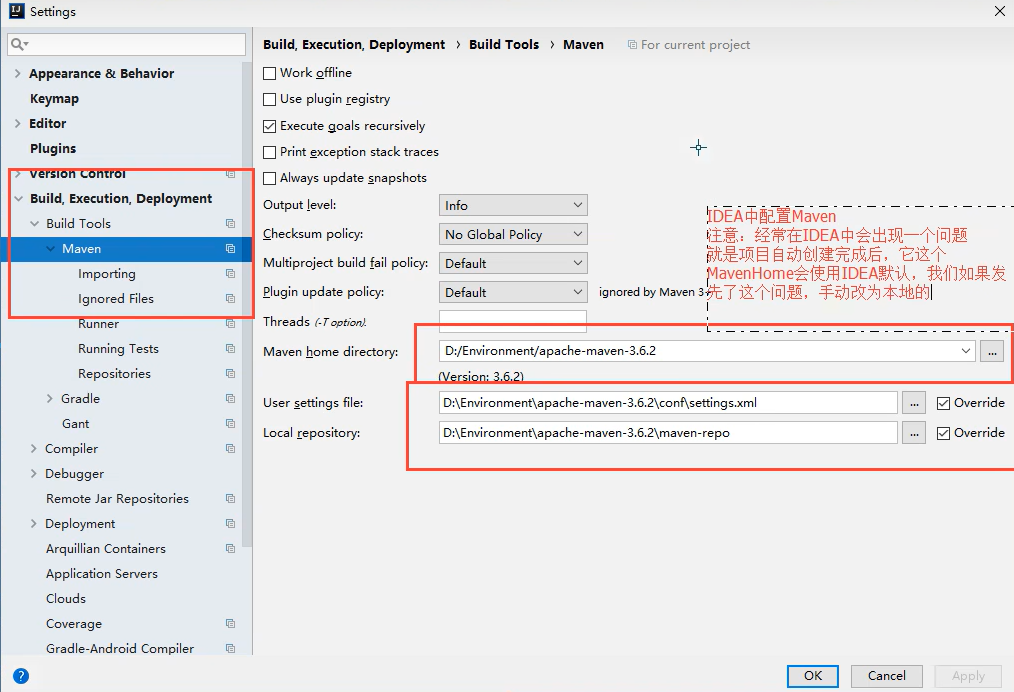
Task: Browse for Maven home directory
Action: click(x=992, y=351)
